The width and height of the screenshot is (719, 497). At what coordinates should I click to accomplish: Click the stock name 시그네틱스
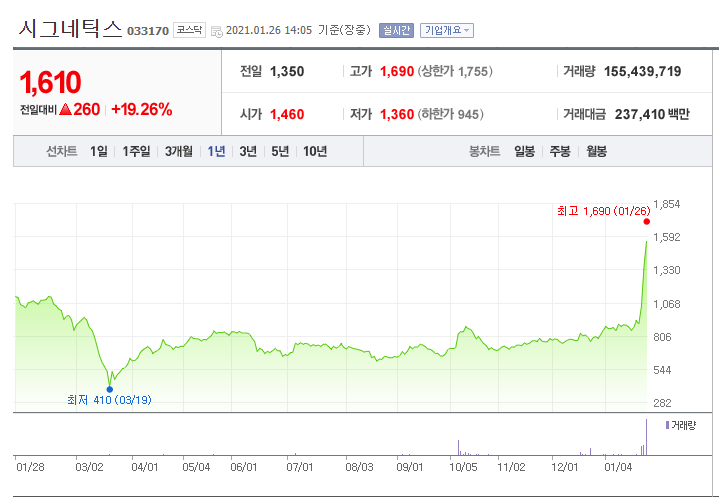tap(70, 28)
